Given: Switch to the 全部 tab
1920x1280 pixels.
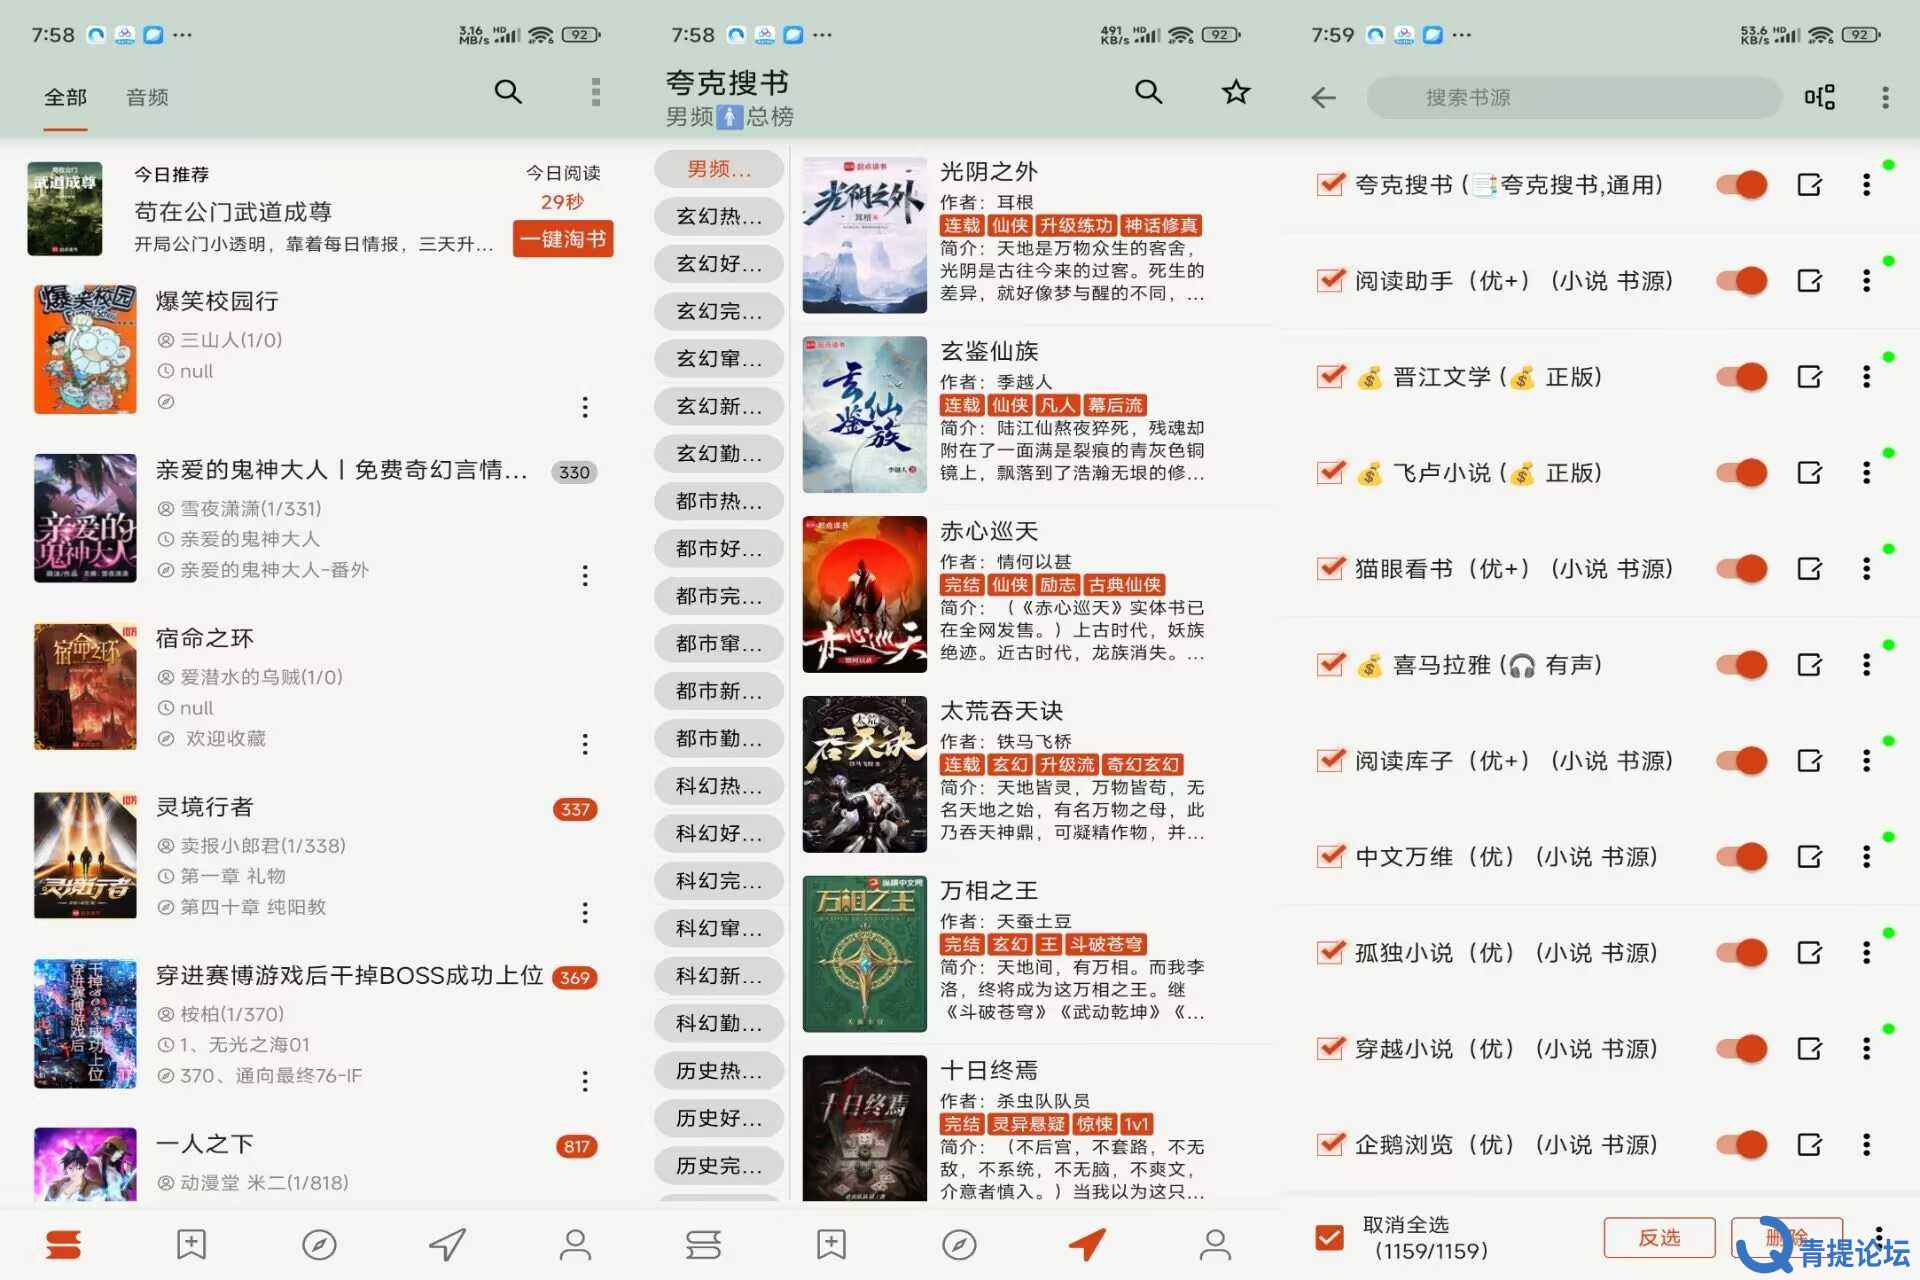Looking at the screenshot, I should tap(65, 97).
